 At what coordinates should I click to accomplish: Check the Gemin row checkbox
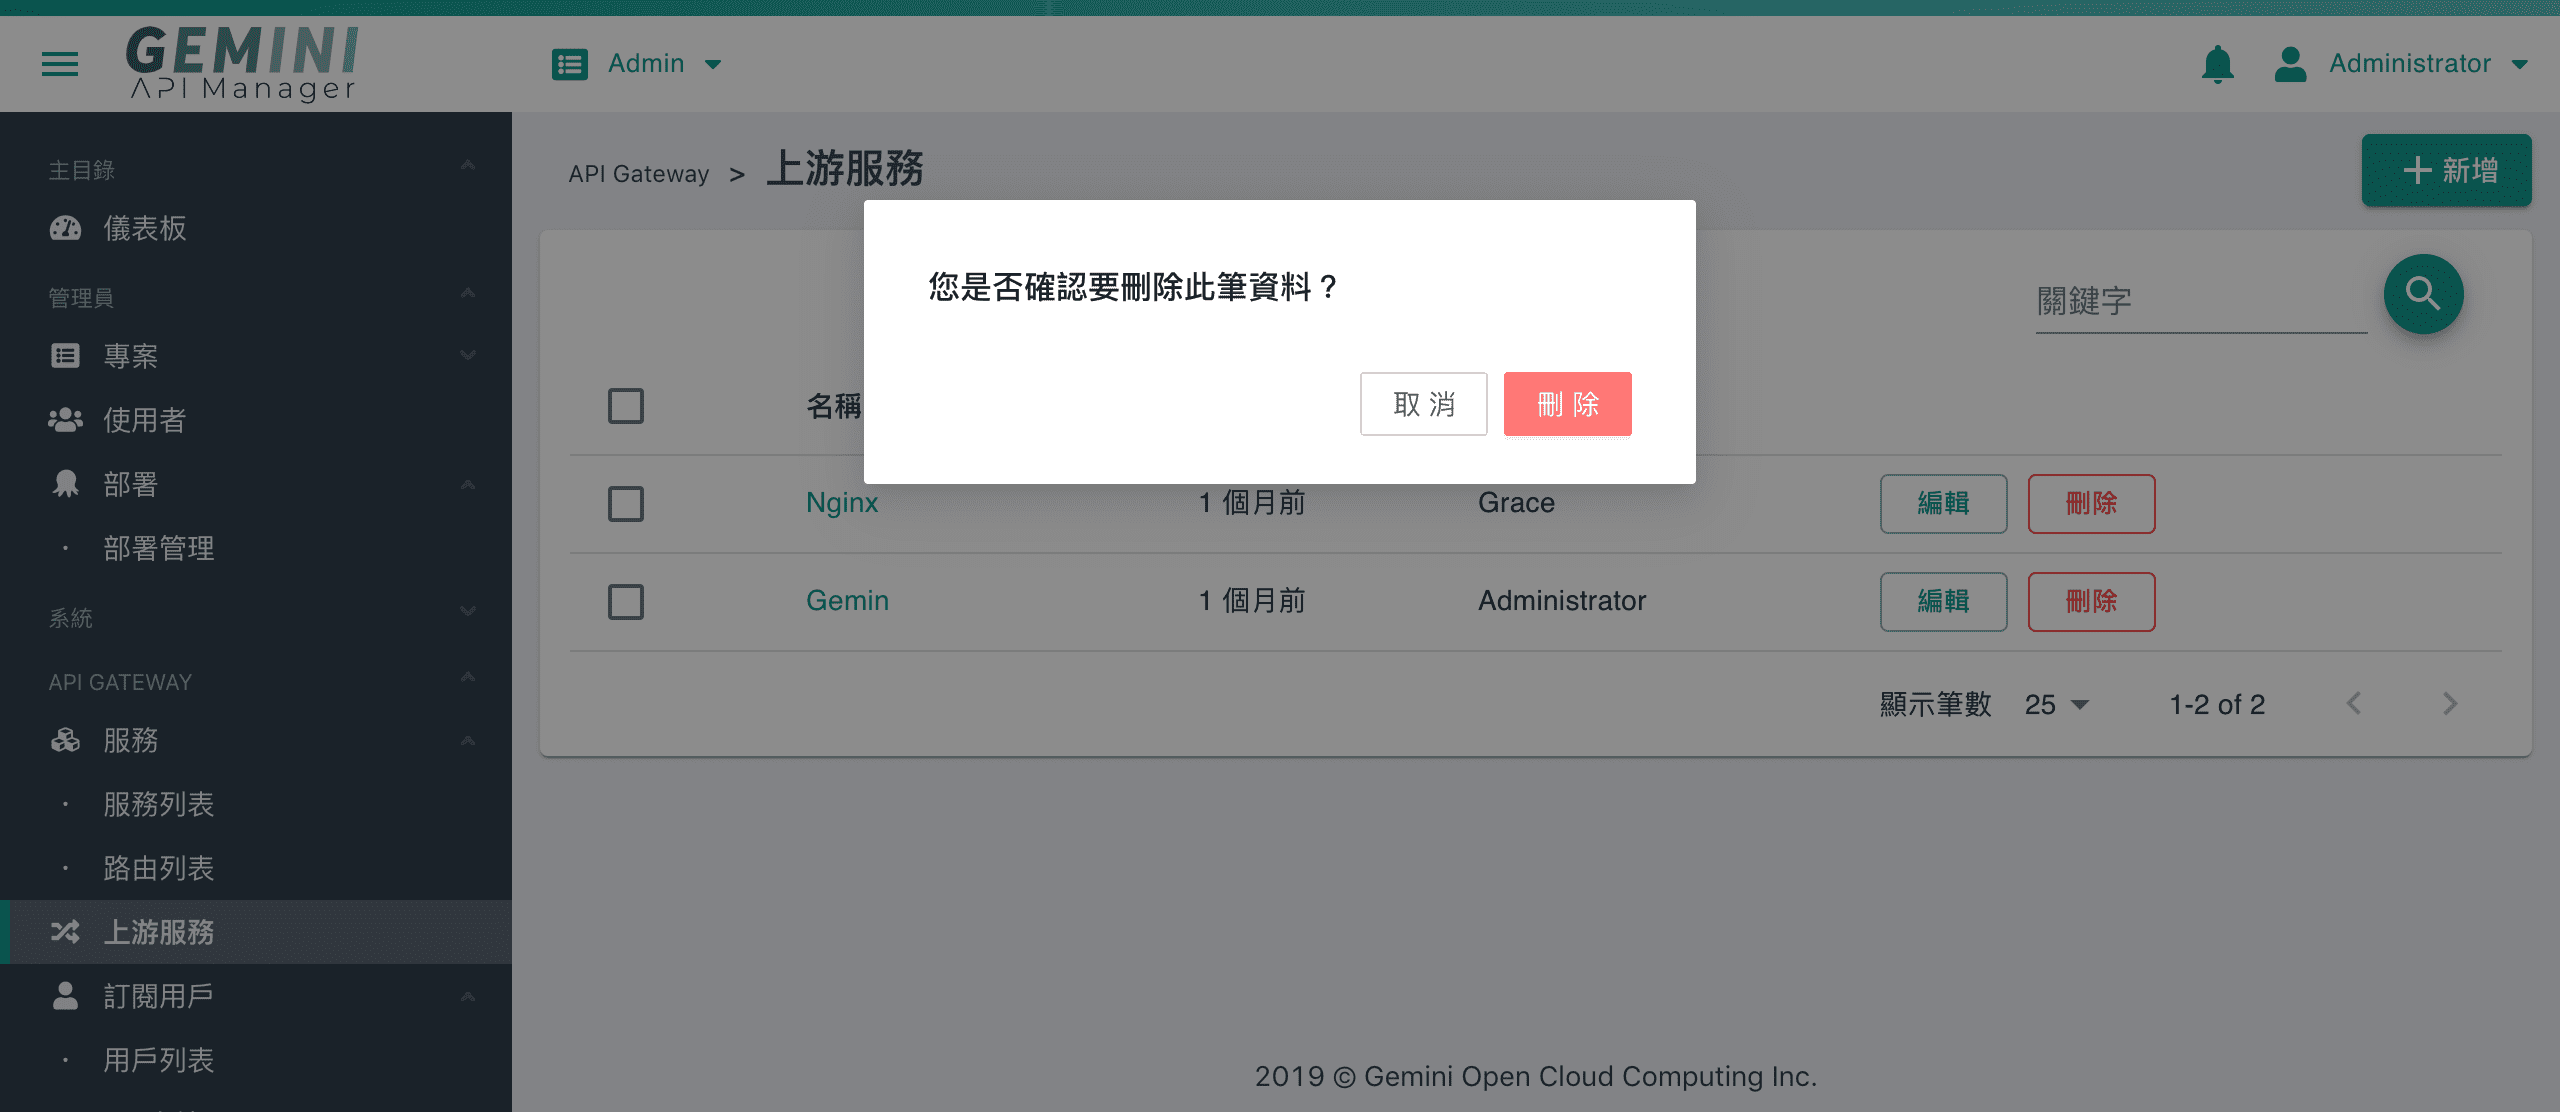tap(626, 602)
